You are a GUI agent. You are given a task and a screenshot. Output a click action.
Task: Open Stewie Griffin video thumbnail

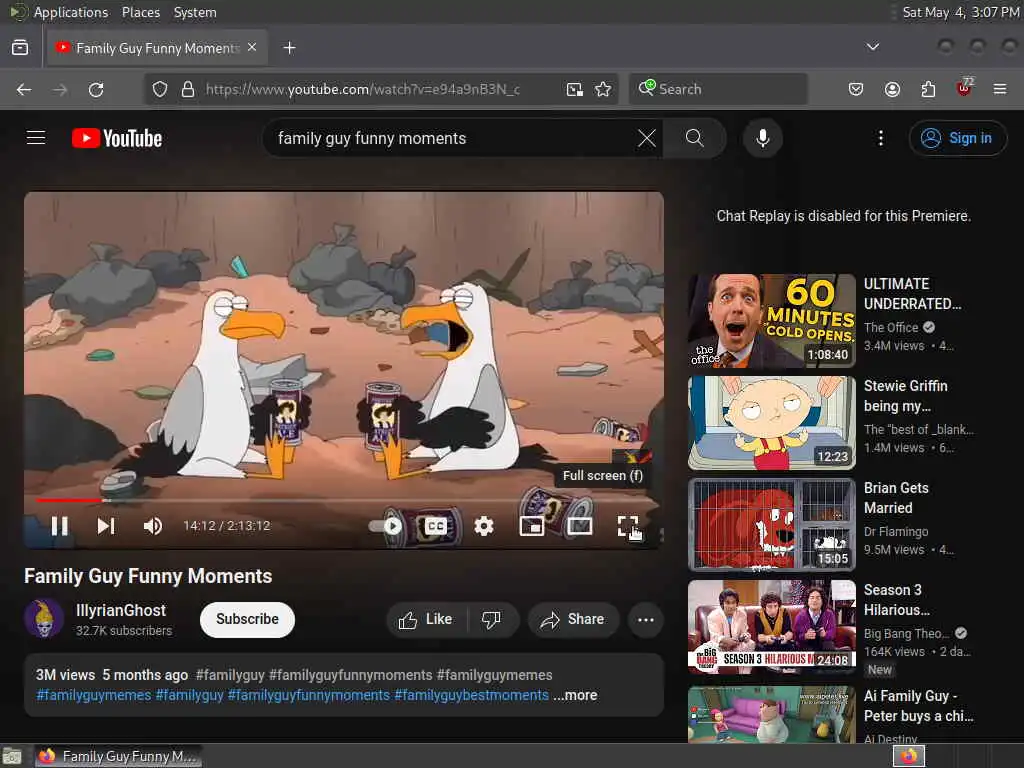[771, 423]
